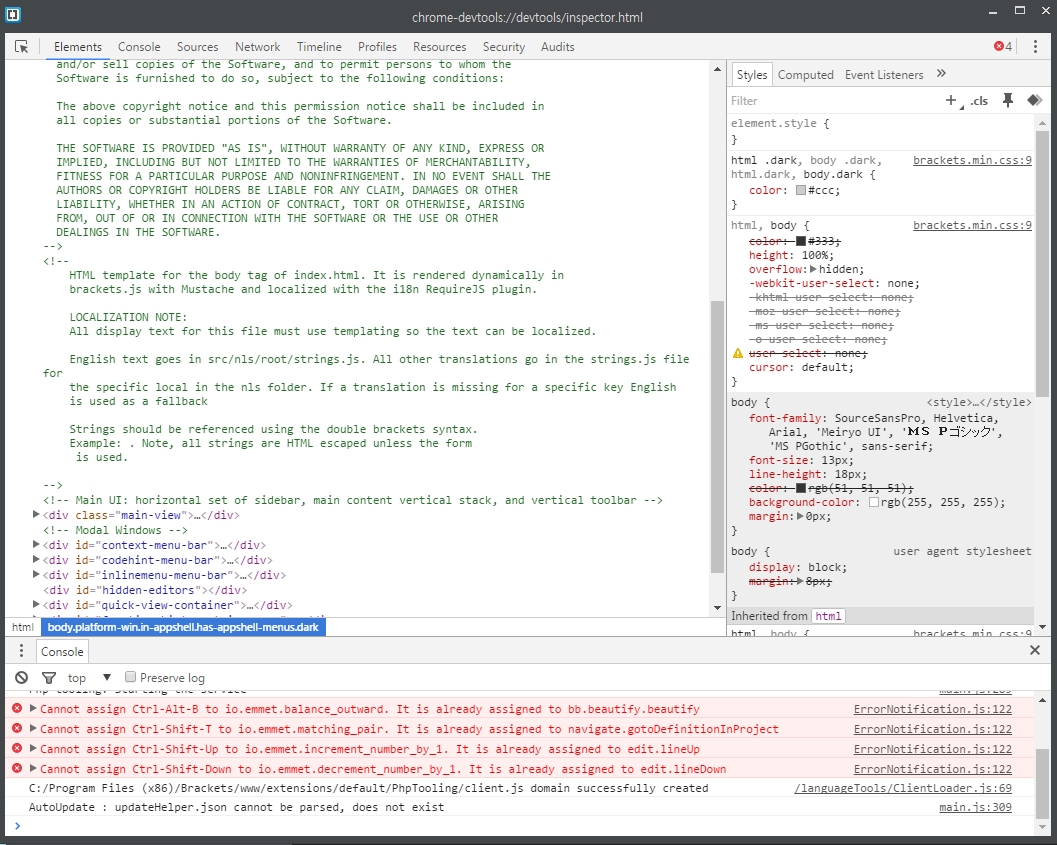This screenshot has height=845, width=1057.
Task: Show more sidebar tabs with chevron
Action: 941,74
